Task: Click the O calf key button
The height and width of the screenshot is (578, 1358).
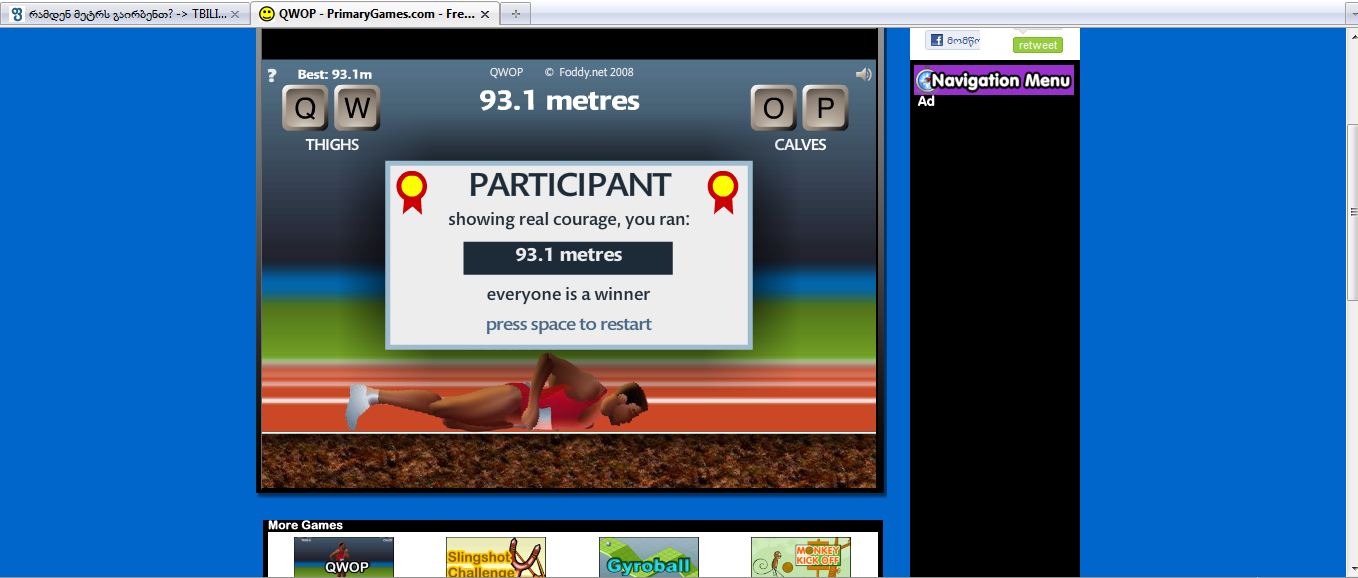Action: tap(774, 108)
